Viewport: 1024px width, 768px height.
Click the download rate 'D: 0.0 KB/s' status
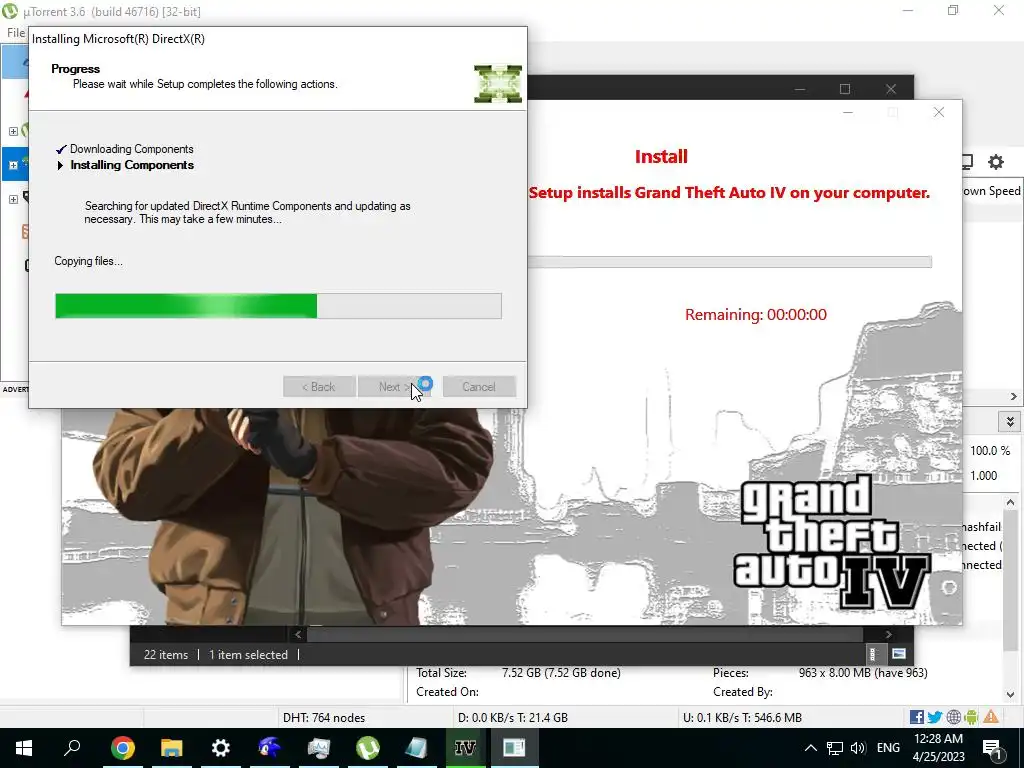coord(513,717)
